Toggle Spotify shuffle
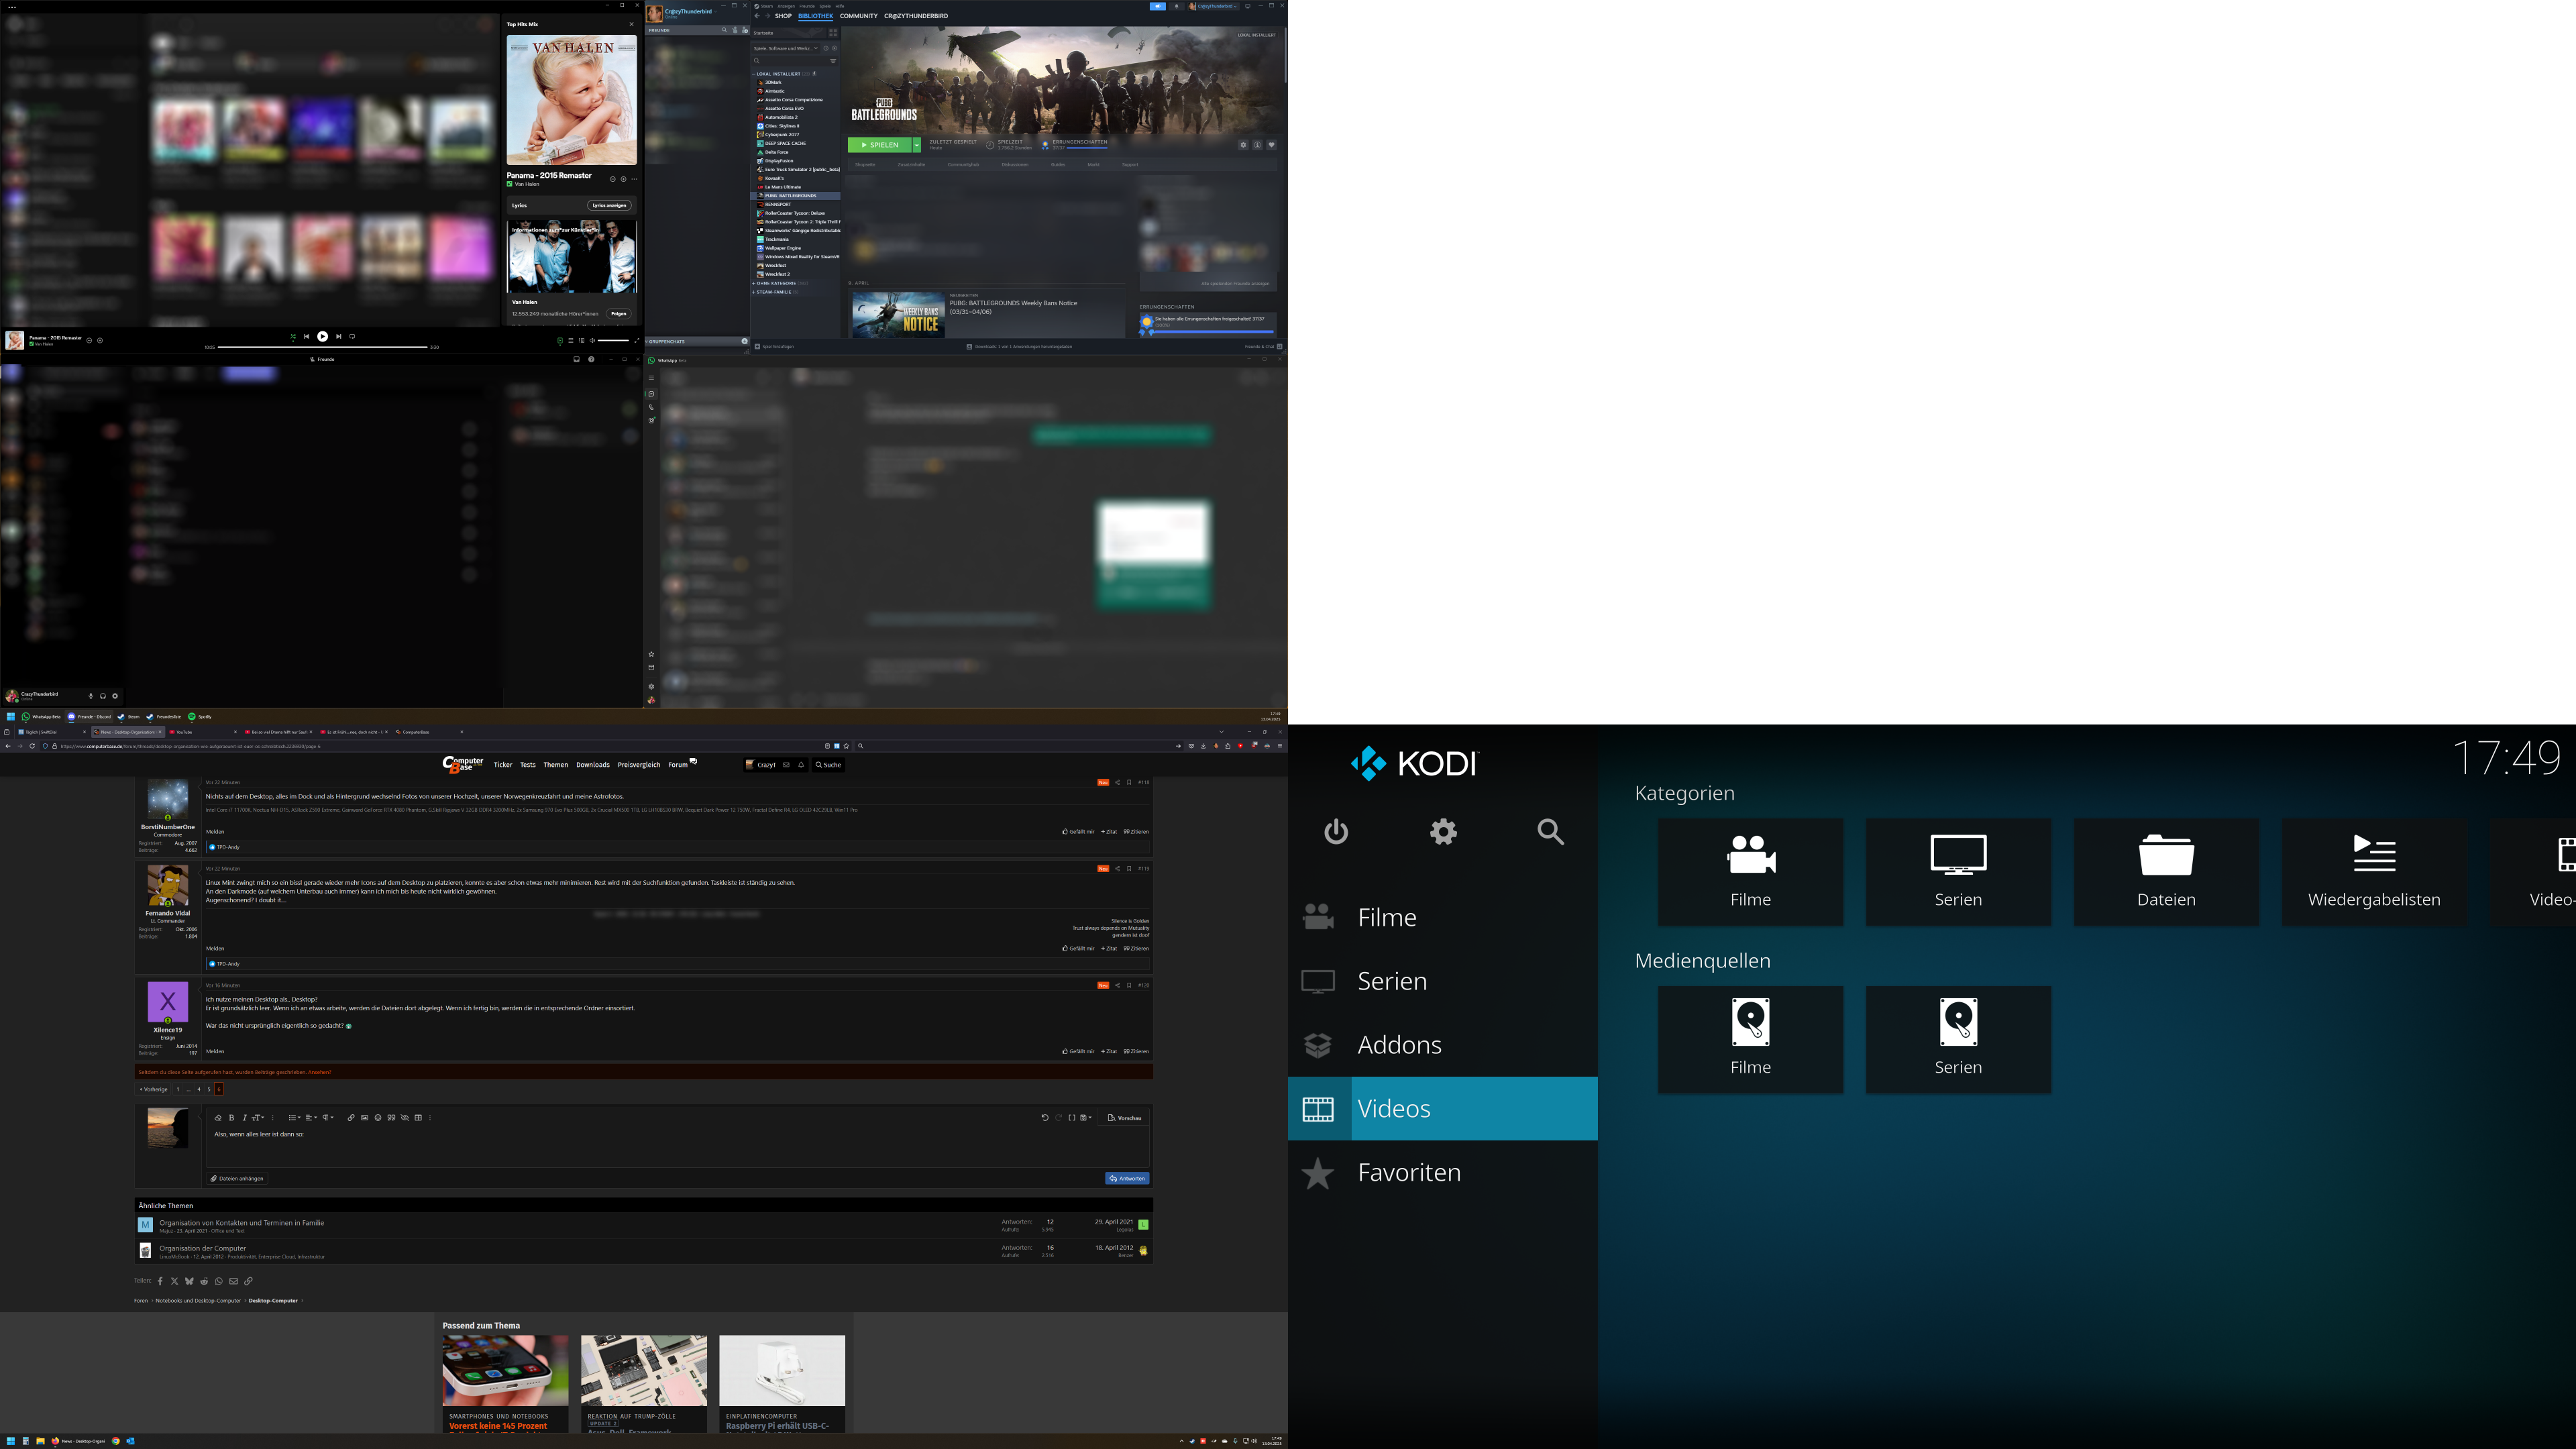 click(293, 337)
